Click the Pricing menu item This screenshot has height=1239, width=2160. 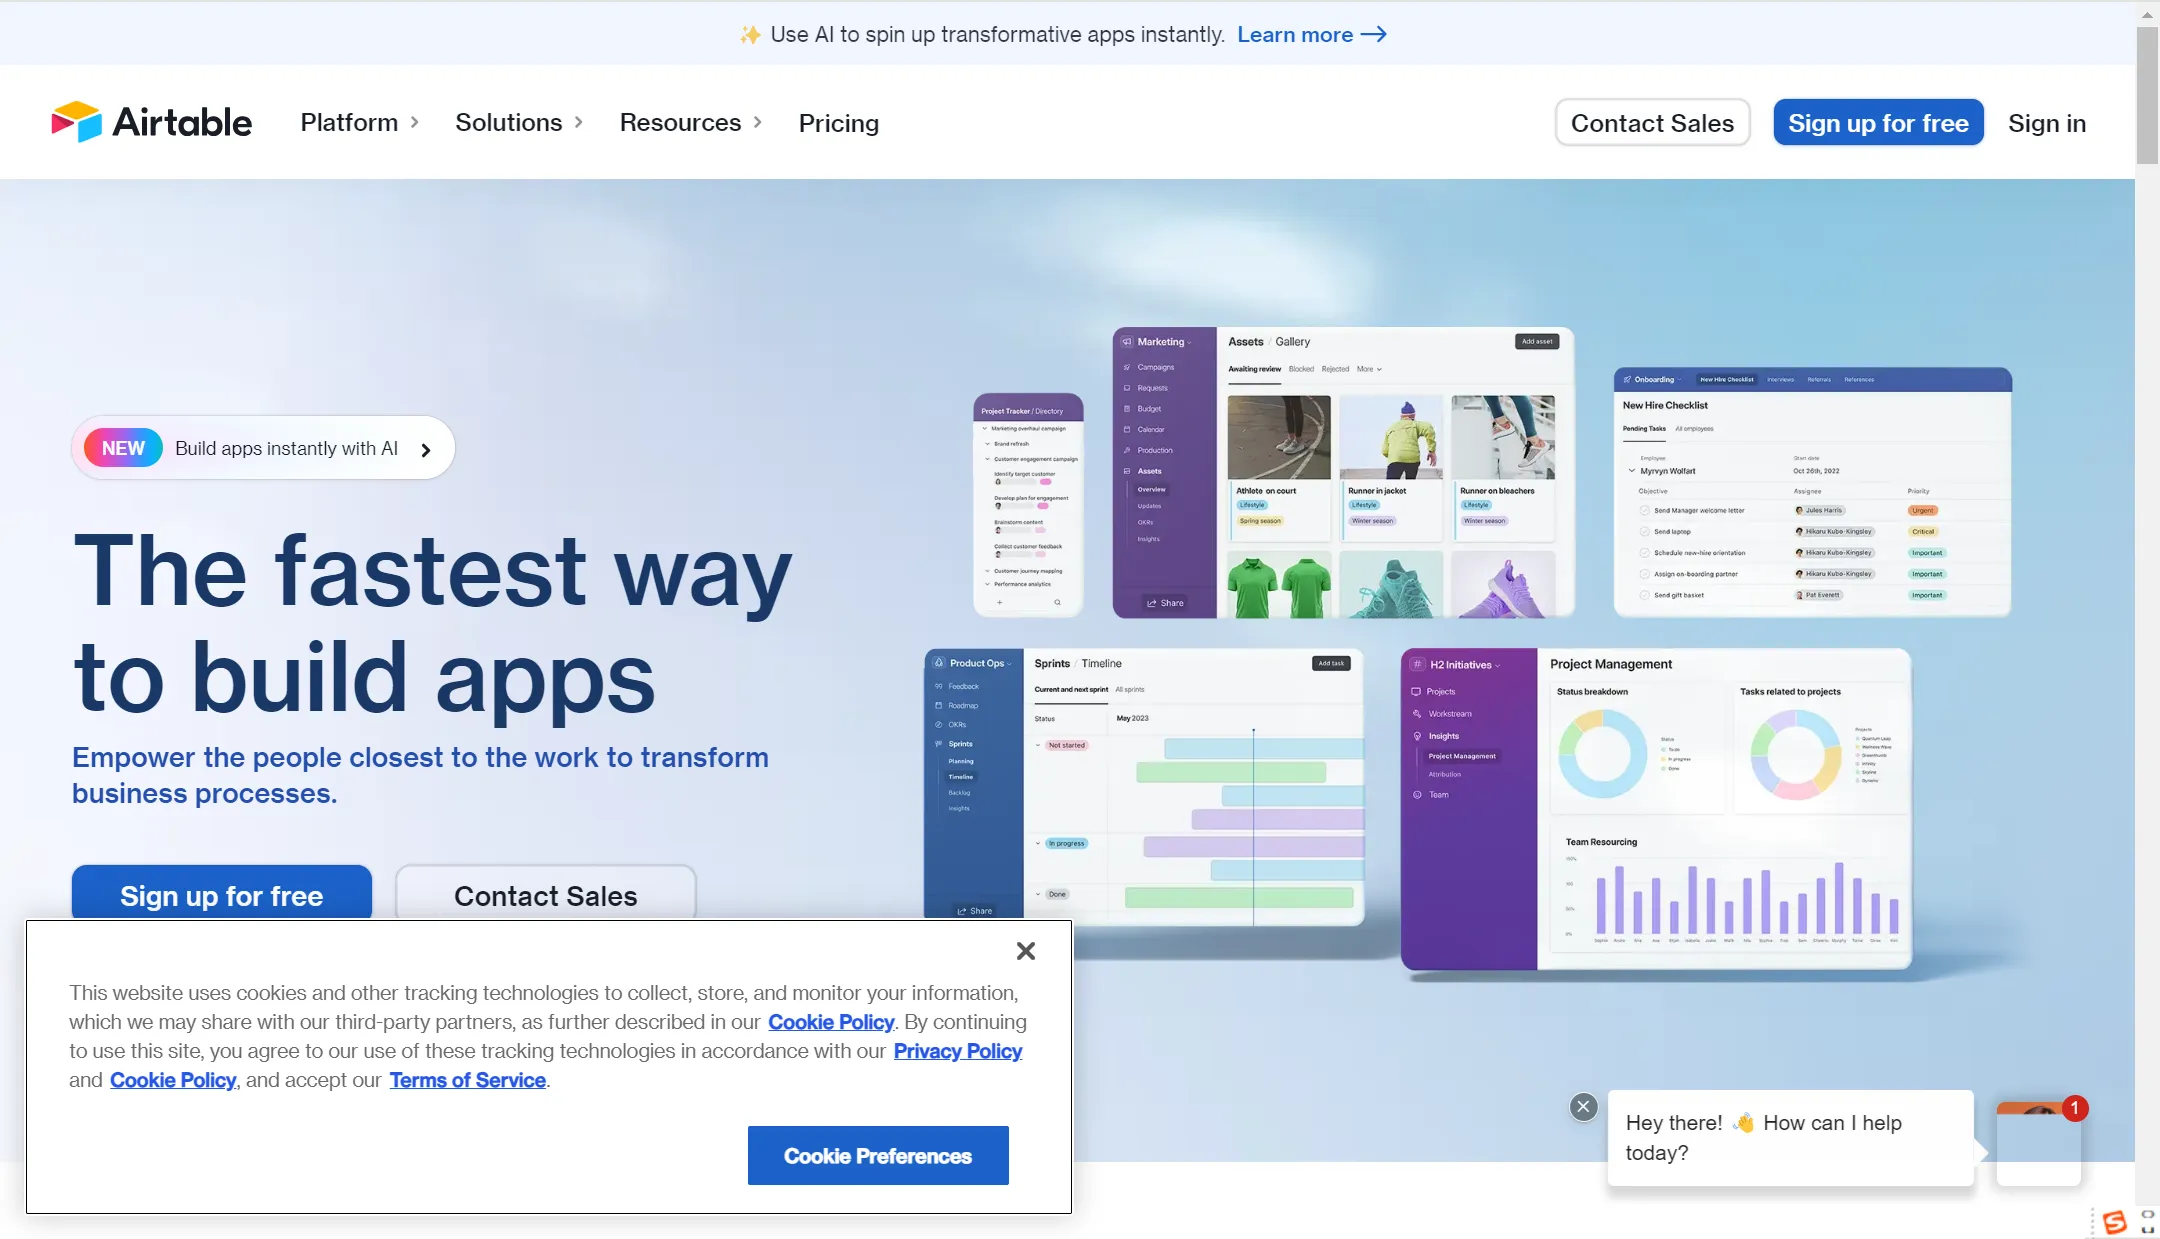tap(838, 123)
